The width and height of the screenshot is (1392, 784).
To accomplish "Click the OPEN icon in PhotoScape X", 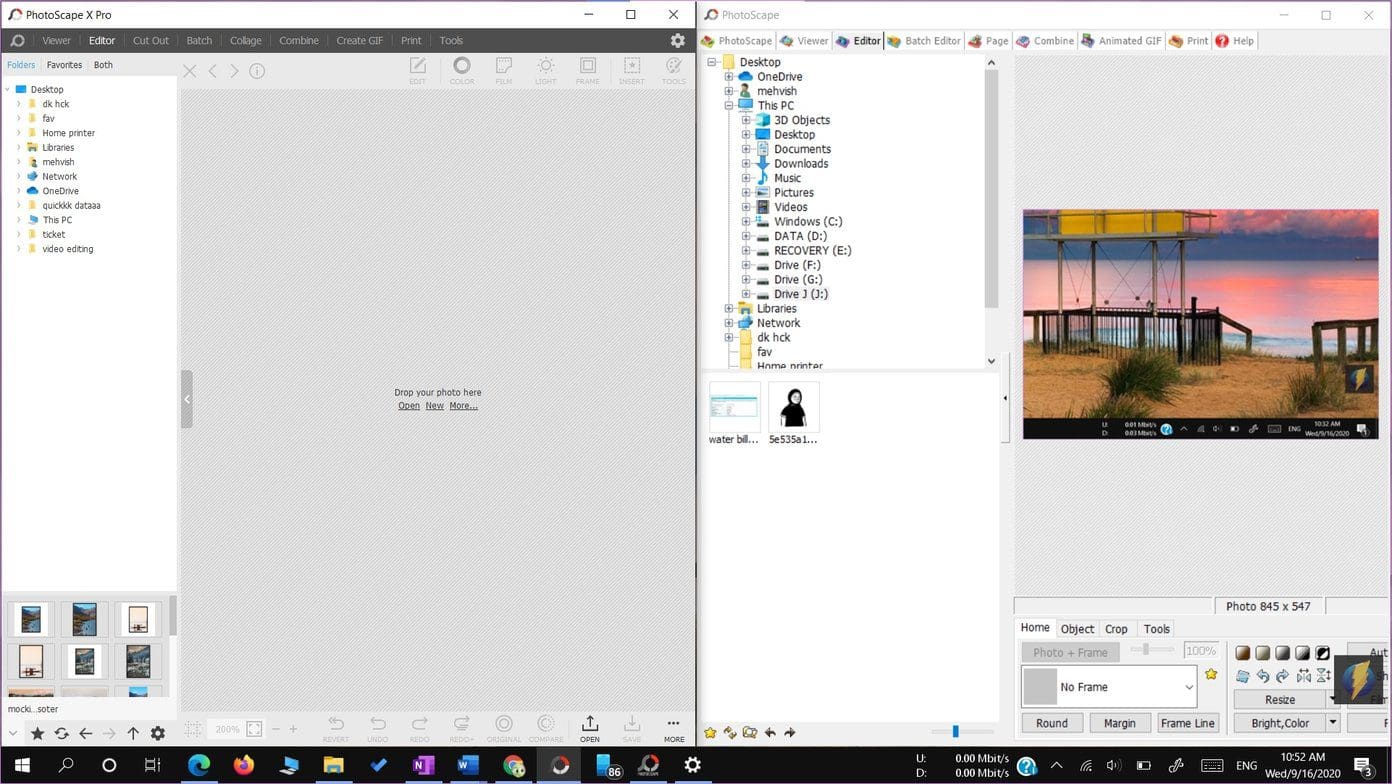I will click(590, 728).
